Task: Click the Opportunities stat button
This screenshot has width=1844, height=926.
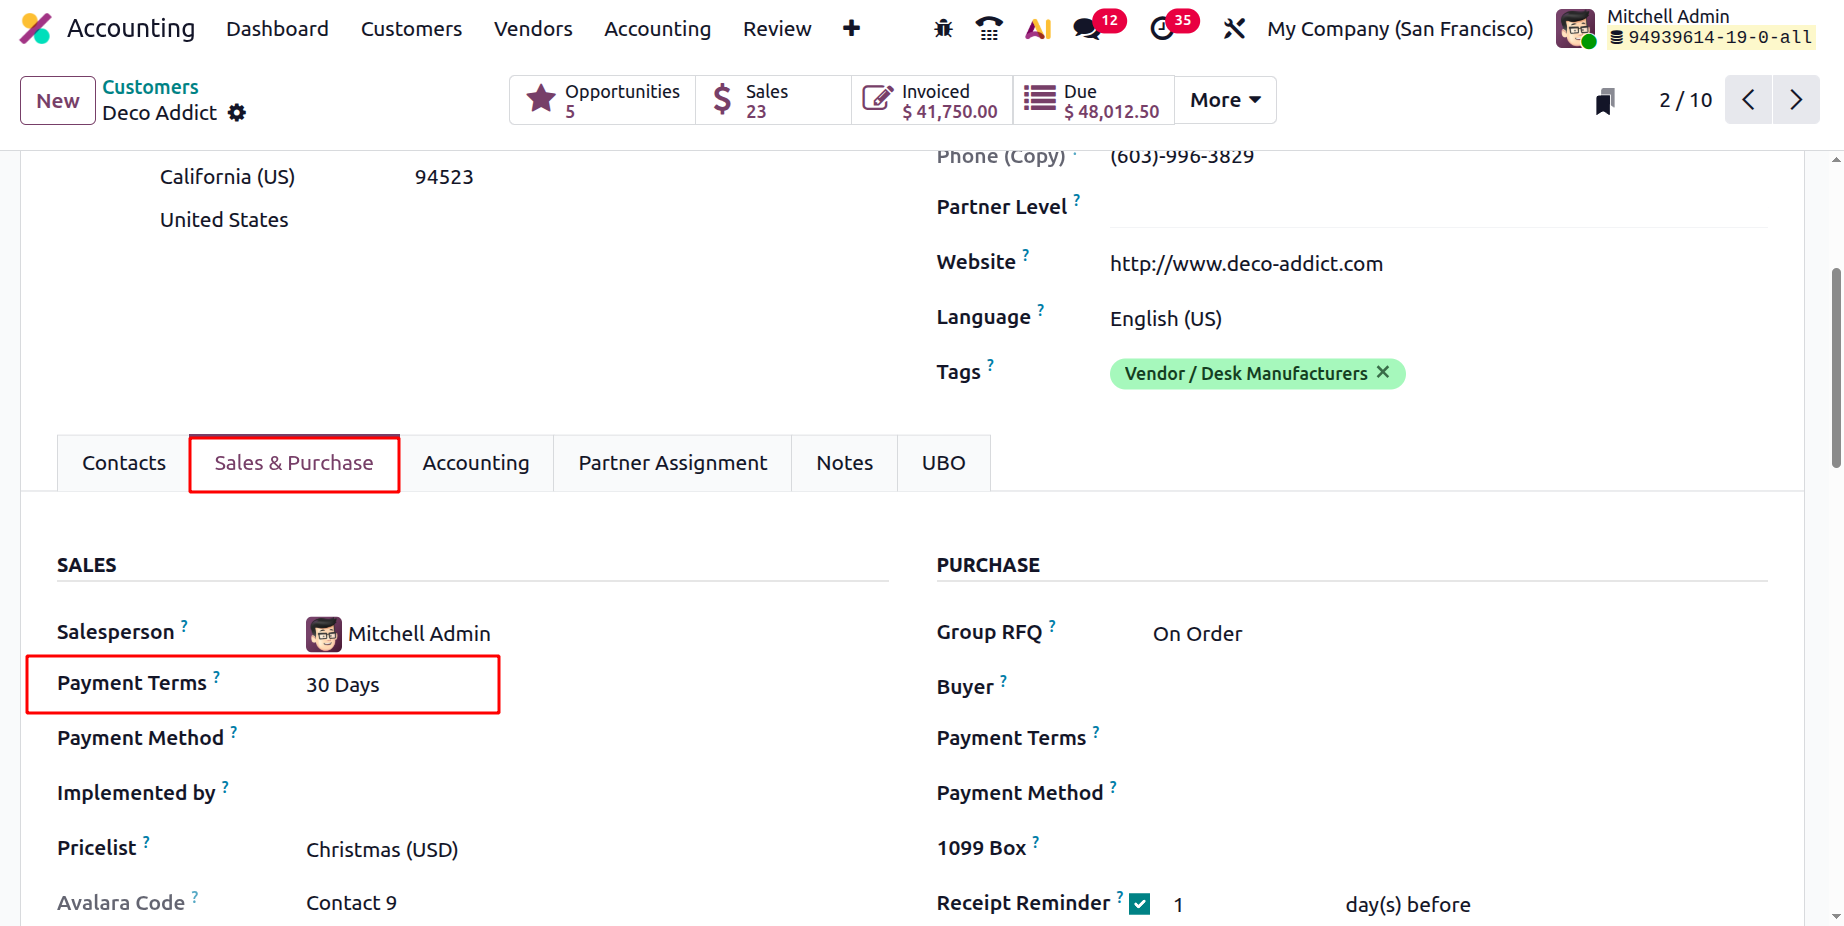Action: 603,100
